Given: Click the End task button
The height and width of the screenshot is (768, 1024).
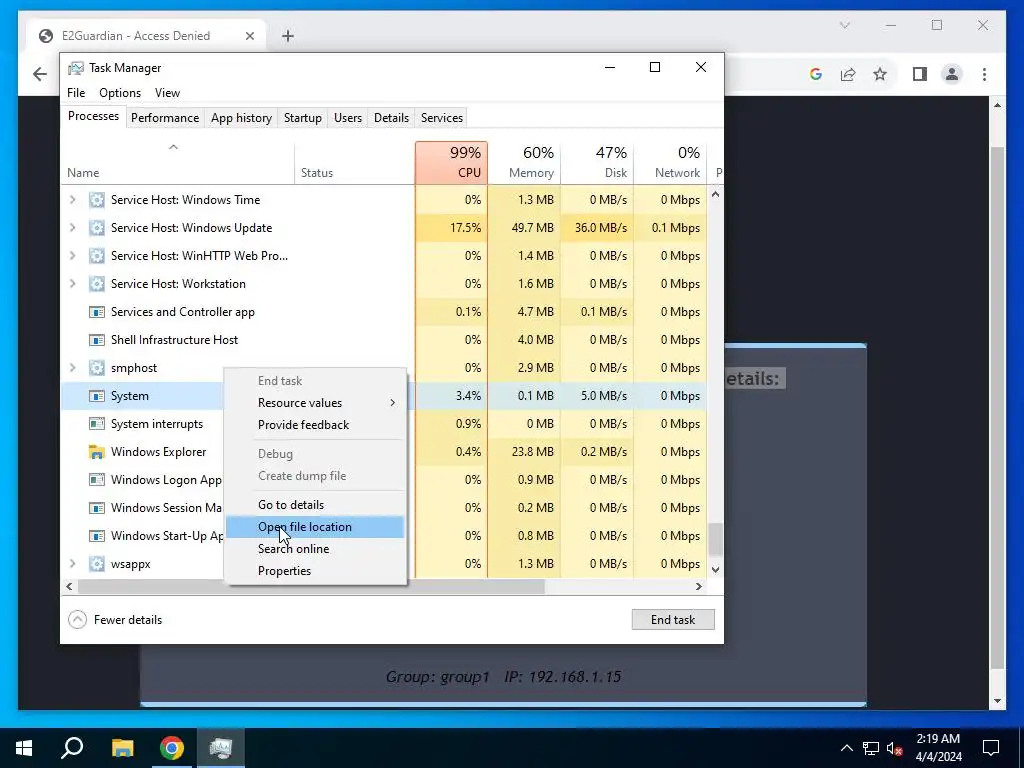Looking at the screenshot, I should pos(673,620).
